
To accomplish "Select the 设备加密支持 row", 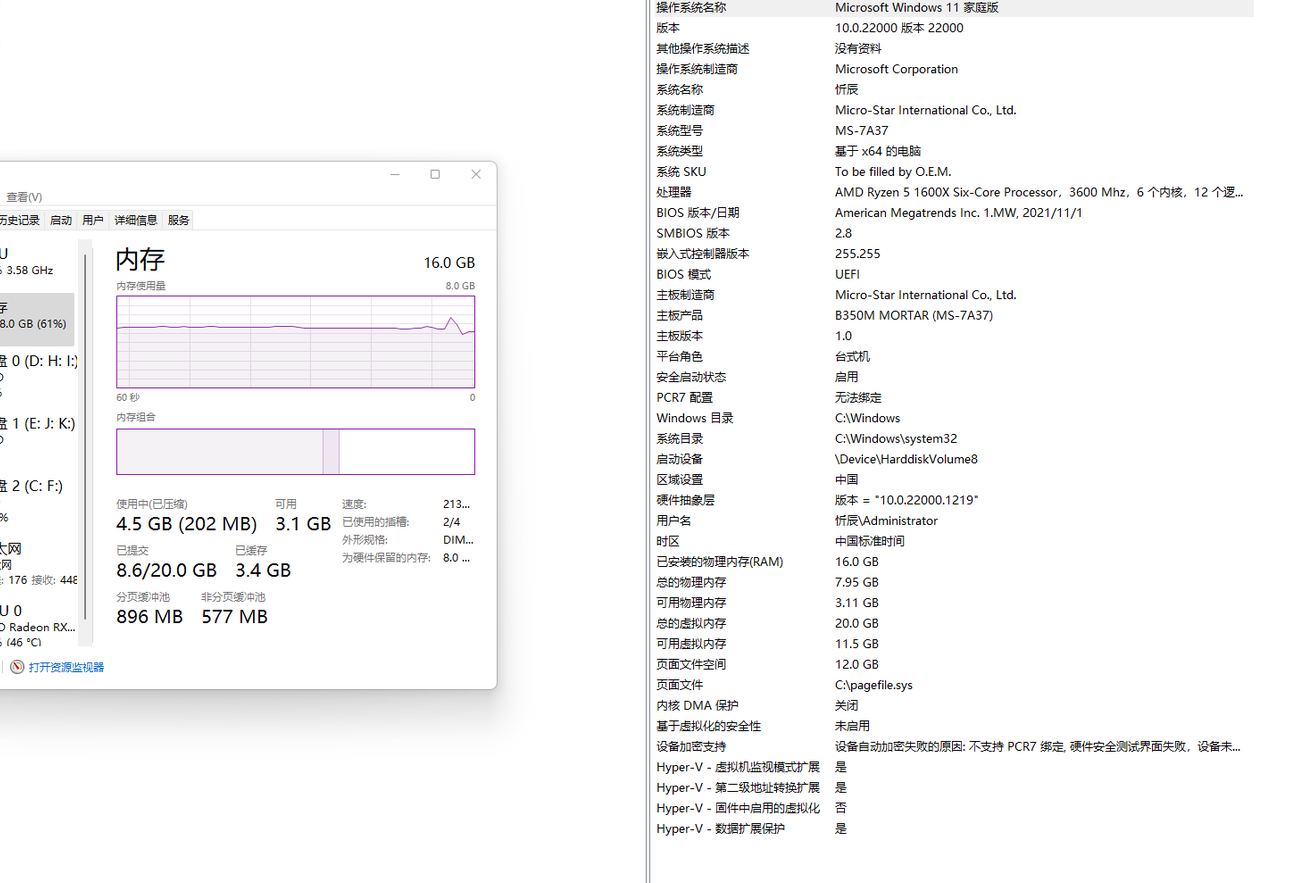I will [x=952, y=746].
